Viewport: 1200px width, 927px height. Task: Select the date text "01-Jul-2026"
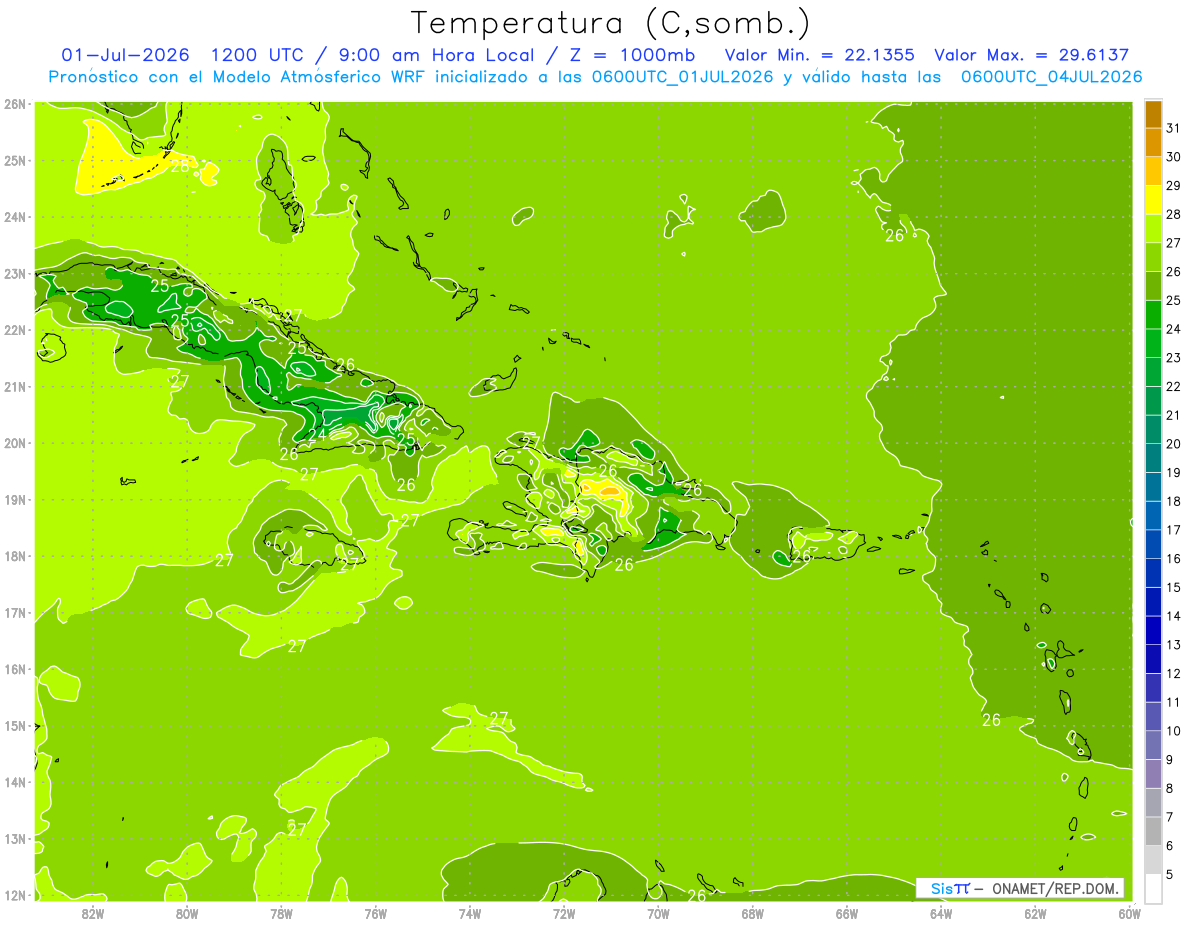point(125,55)
